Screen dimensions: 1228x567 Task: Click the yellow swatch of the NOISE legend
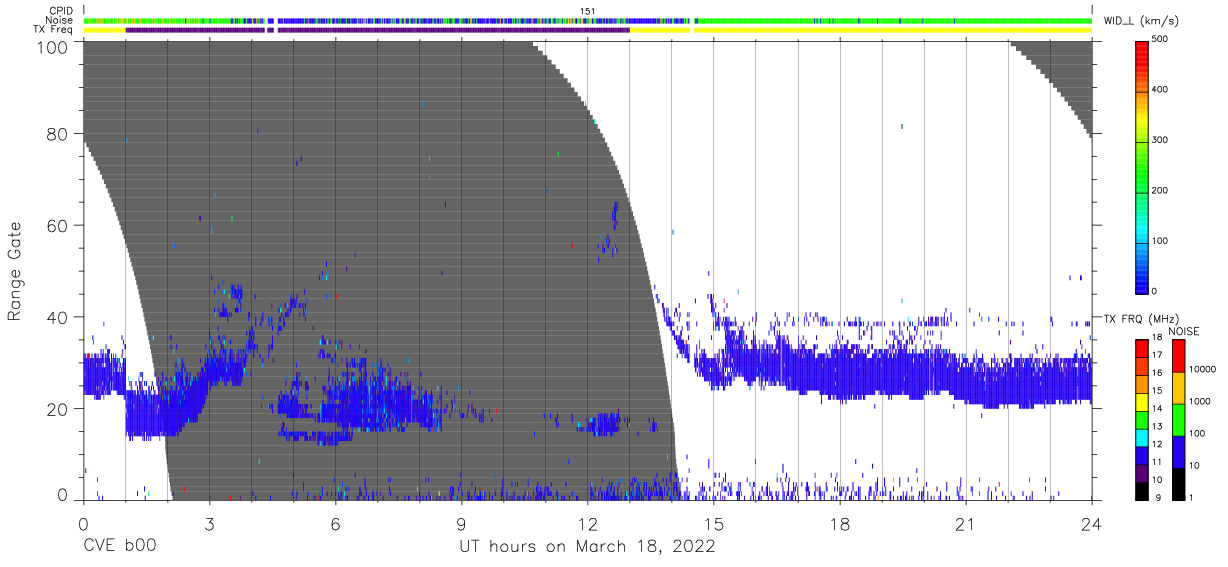pyautogui.click(x=1177, y=387)
